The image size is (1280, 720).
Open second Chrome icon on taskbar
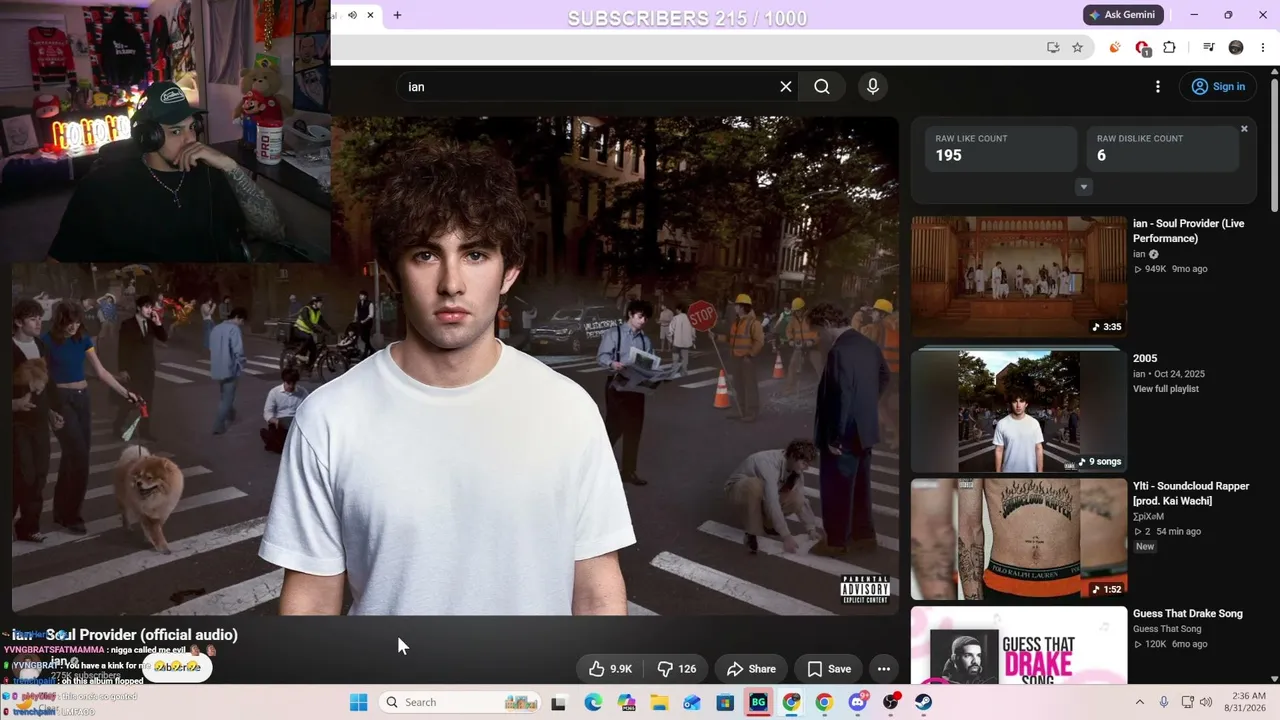(824, 702)
